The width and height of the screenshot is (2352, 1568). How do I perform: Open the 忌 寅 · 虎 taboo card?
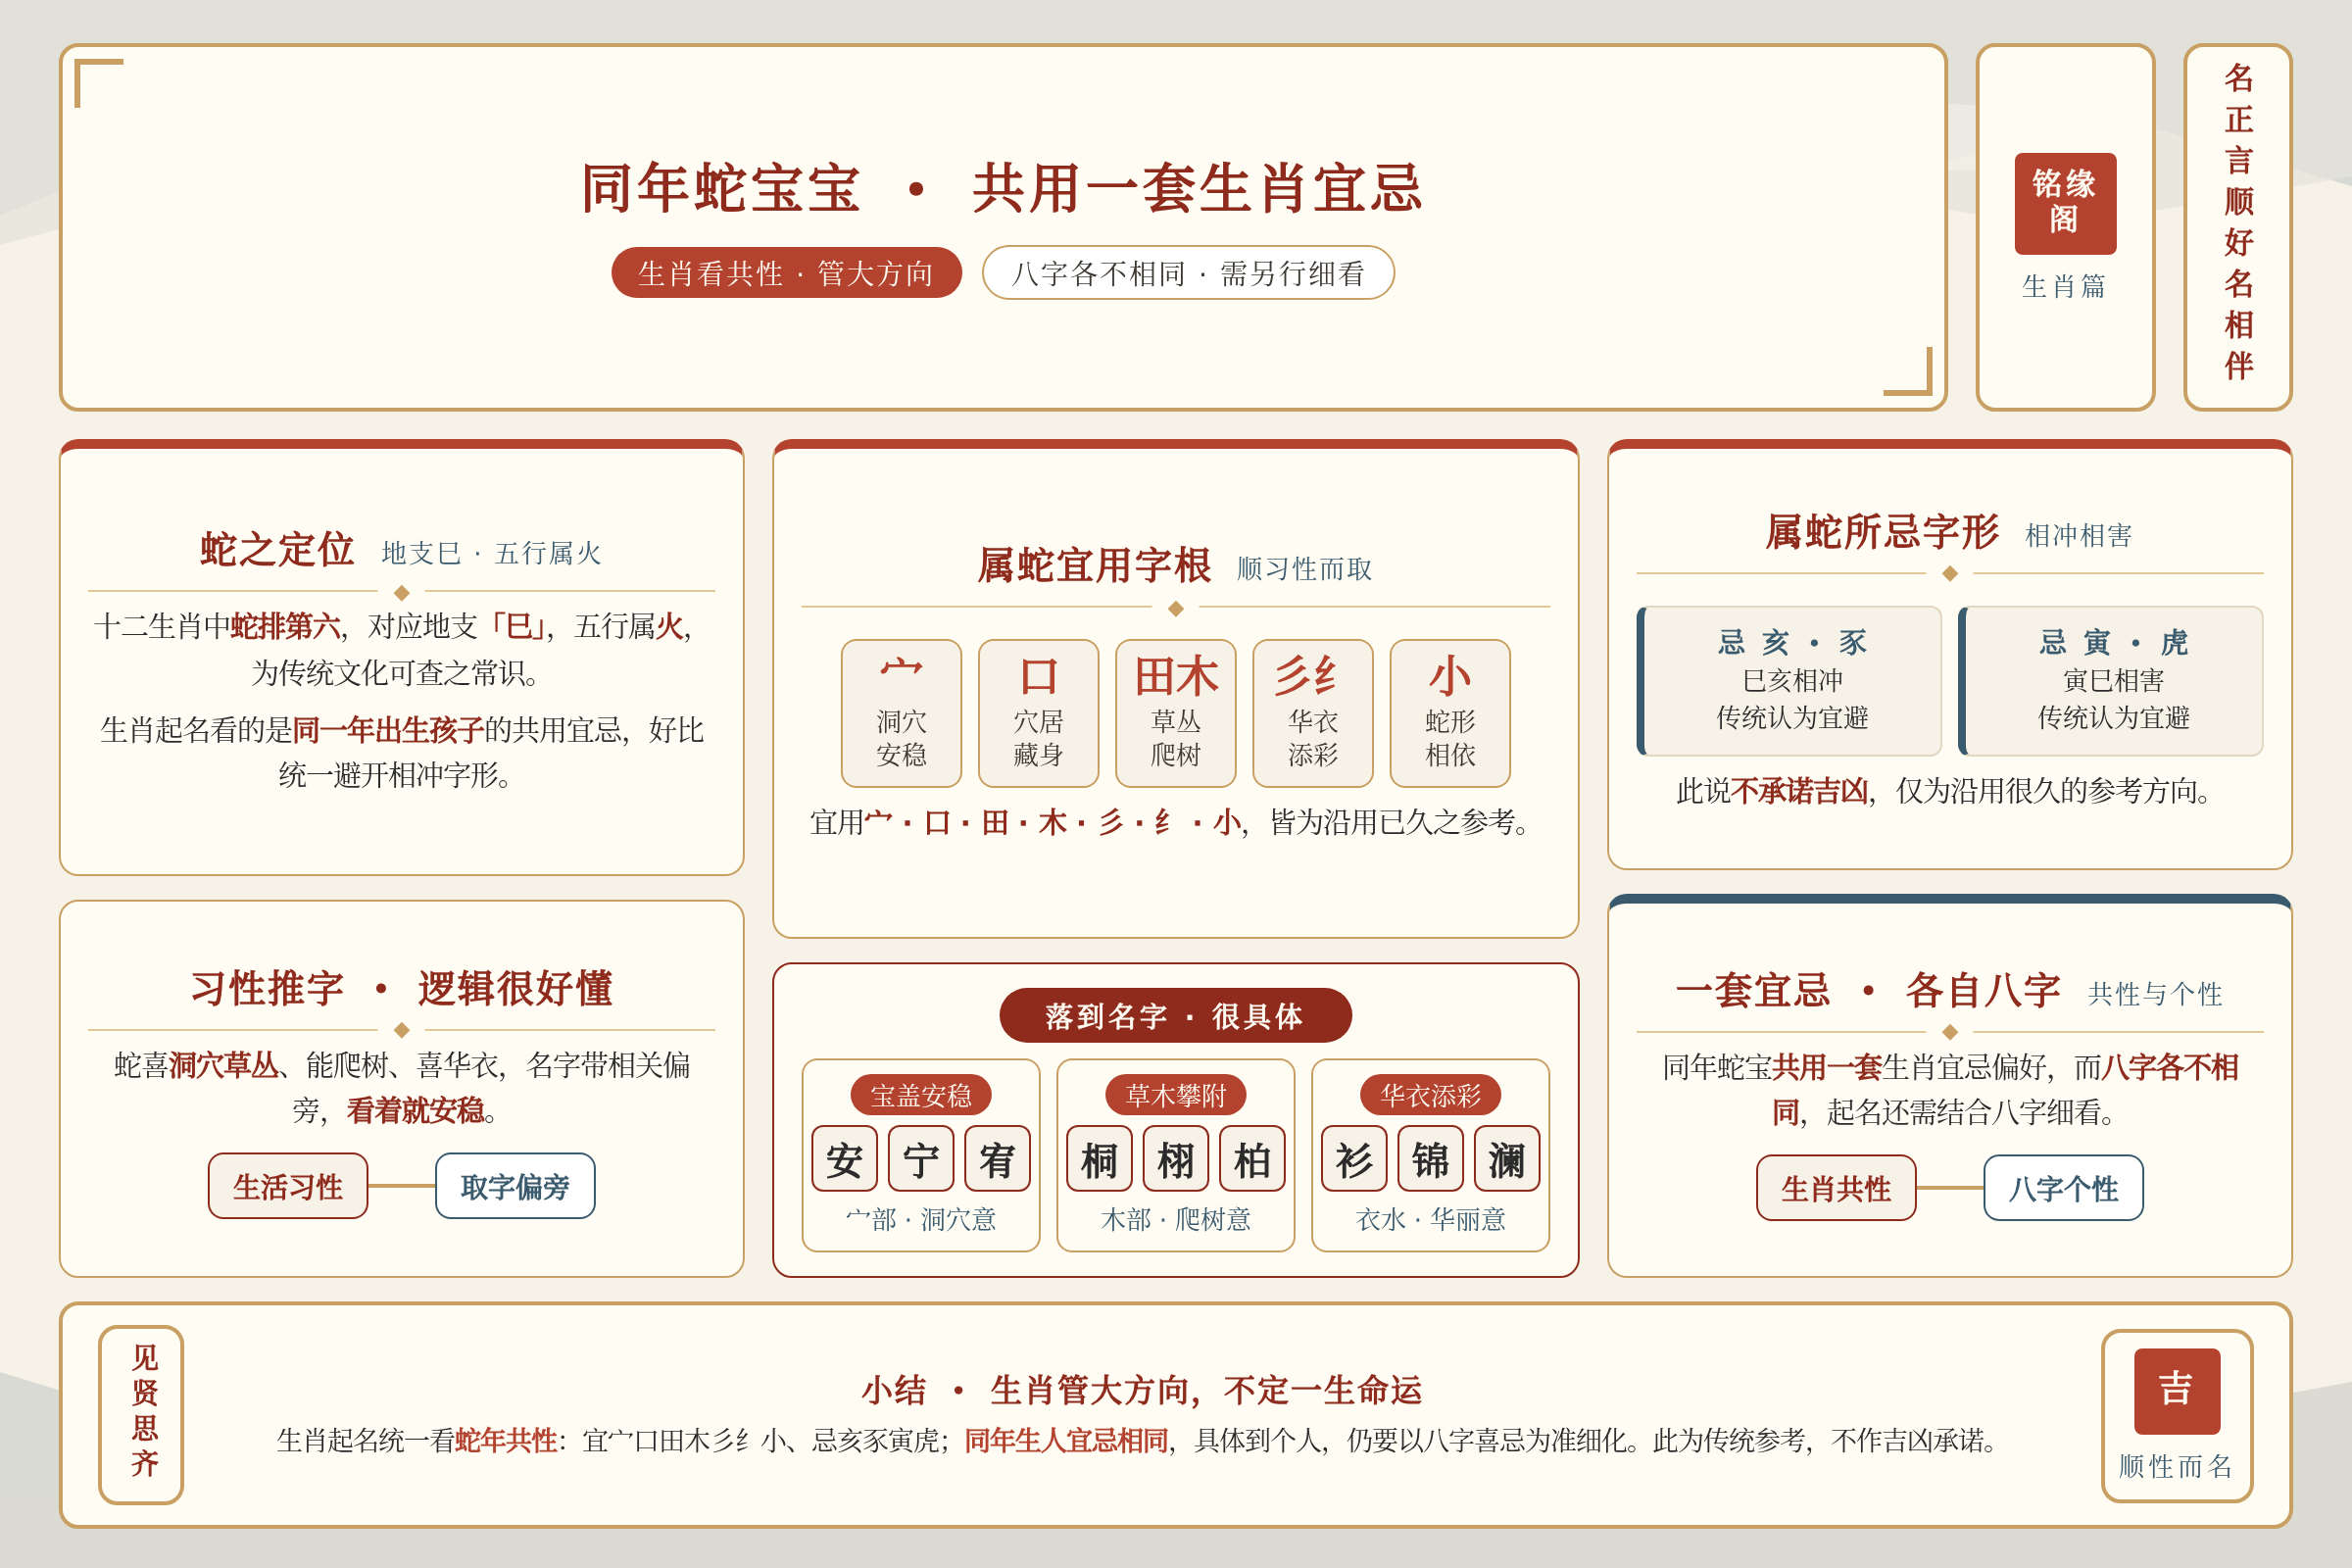pos(2110,680)
